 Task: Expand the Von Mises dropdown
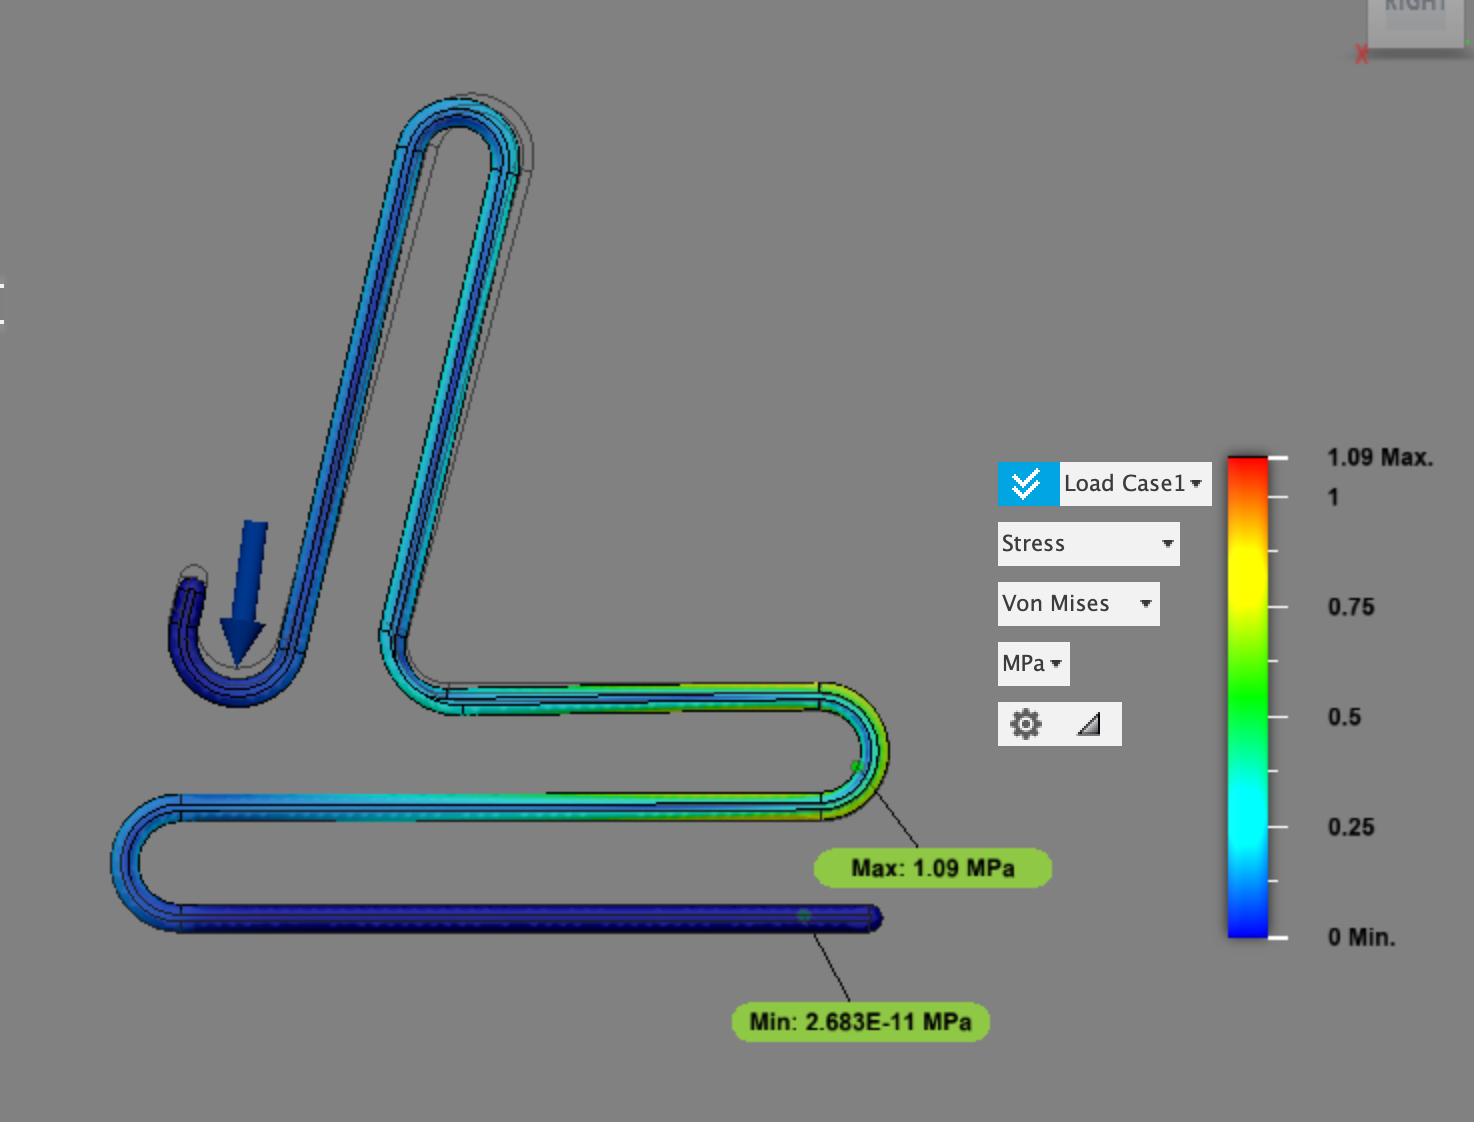(x=1079, y=604)
